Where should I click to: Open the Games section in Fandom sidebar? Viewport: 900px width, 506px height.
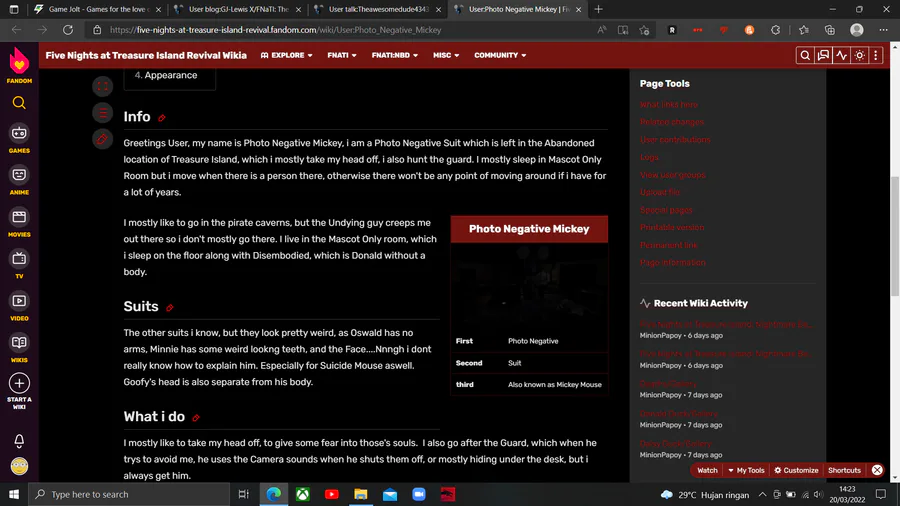point(19,139)
